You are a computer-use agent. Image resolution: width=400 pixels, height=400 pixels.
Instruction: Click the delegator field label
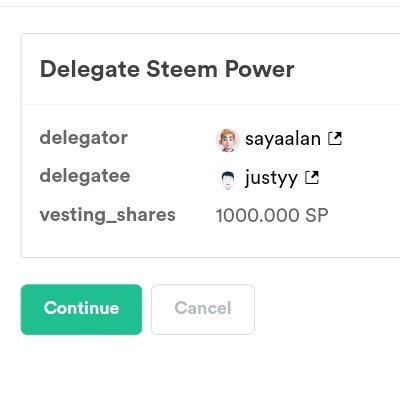point(83,138)
